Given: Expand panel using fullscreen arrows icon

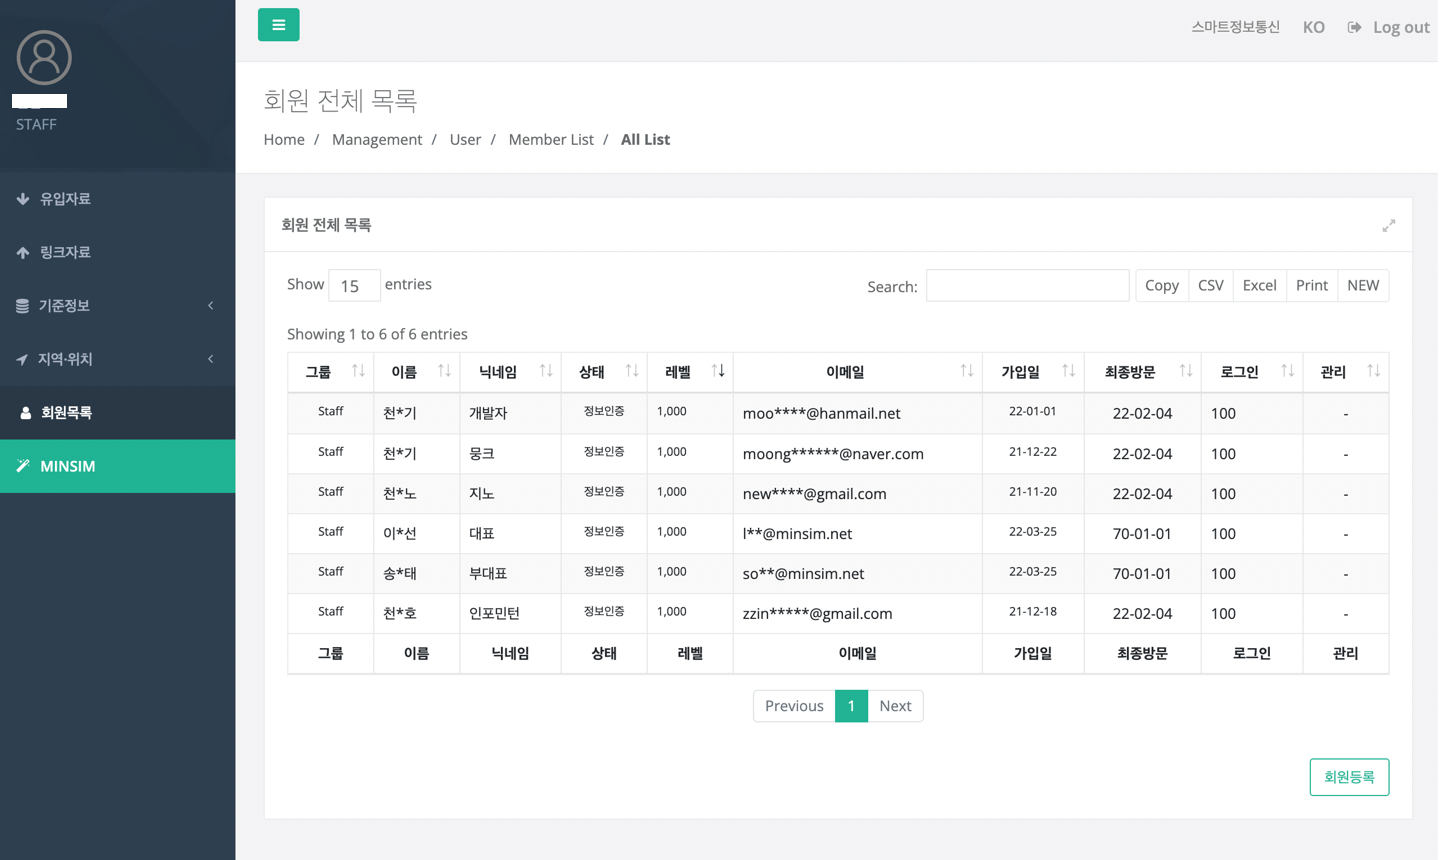Looking at the screenshot, I should point(1389,226).
